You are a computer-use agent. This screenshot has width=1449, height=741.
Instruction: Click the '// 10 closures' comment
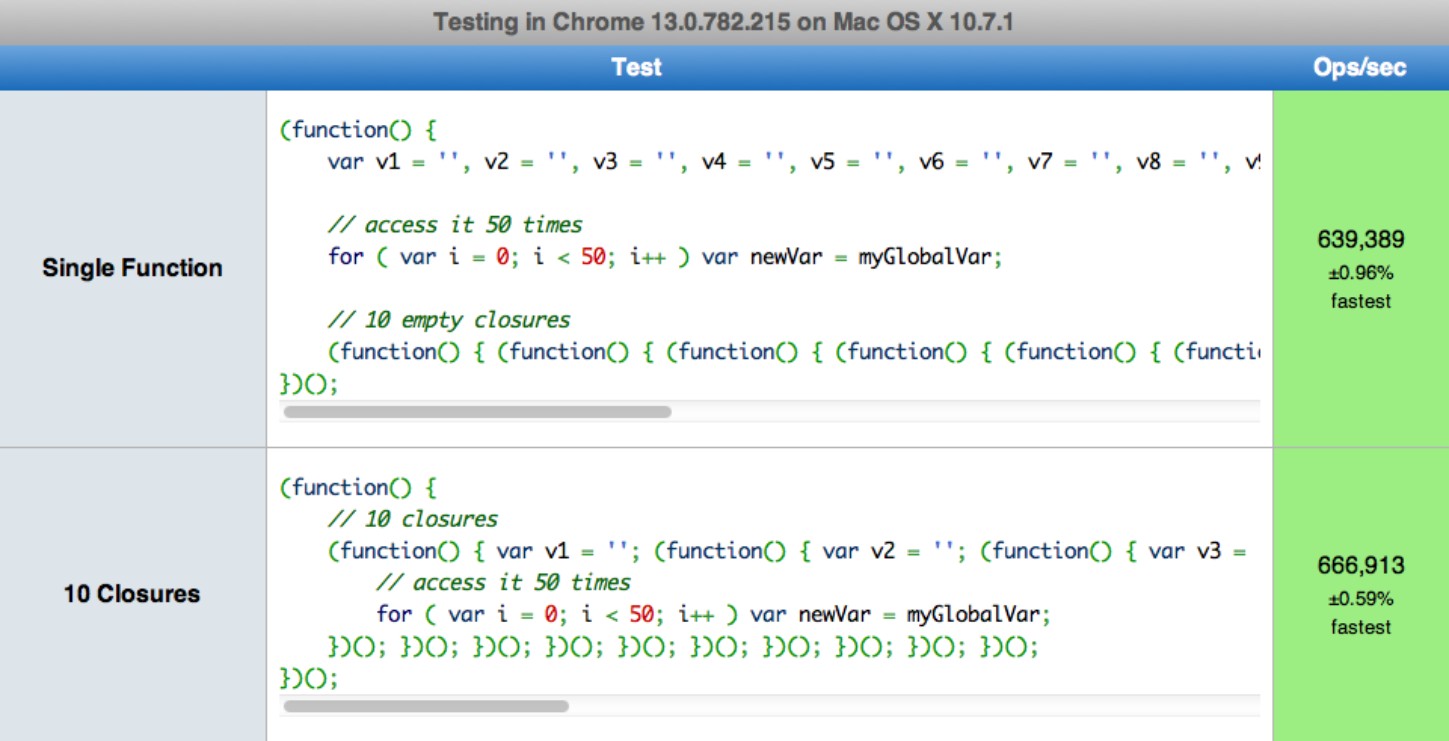(413, 519)
